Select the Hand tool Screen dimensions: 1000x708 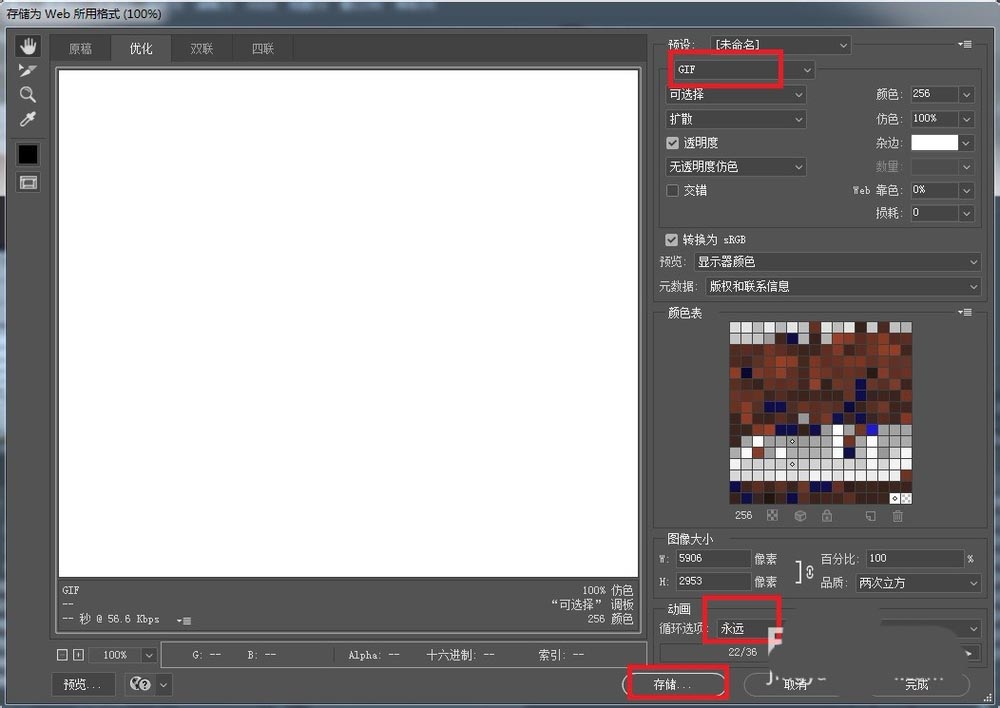coord(28,46)
